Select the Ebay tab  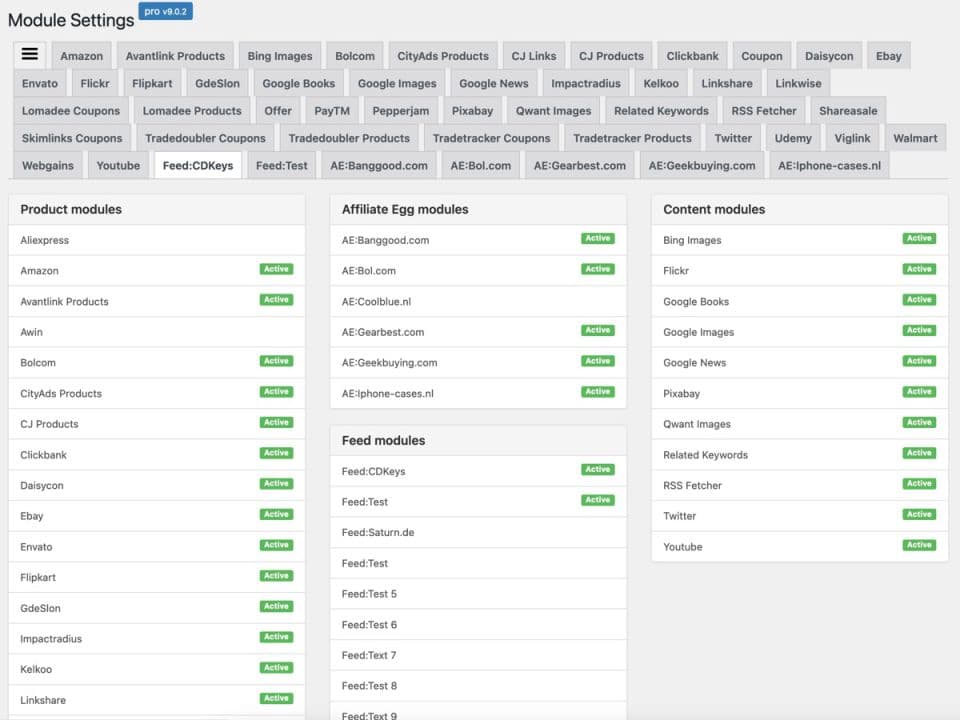point(888,56)
